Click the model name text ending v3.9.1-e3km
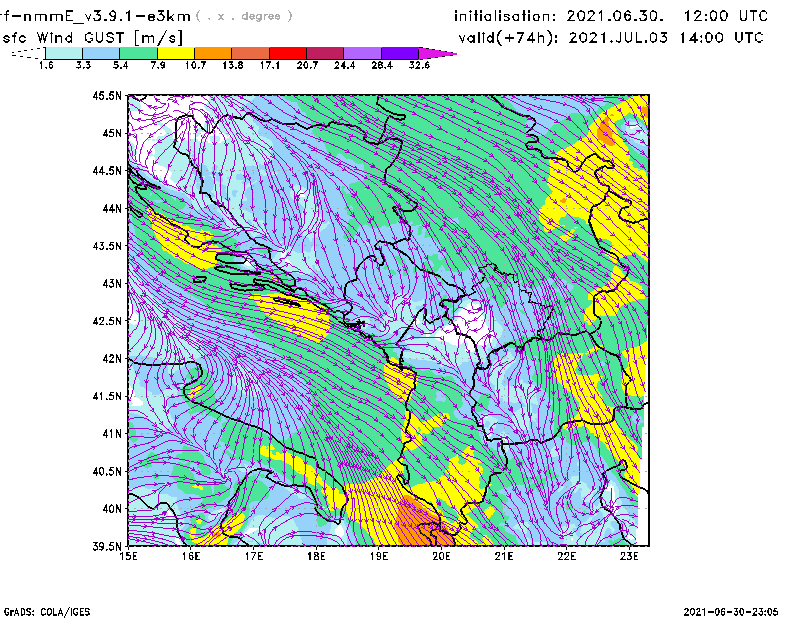The image size is (800, 618). tap(95, 16)
